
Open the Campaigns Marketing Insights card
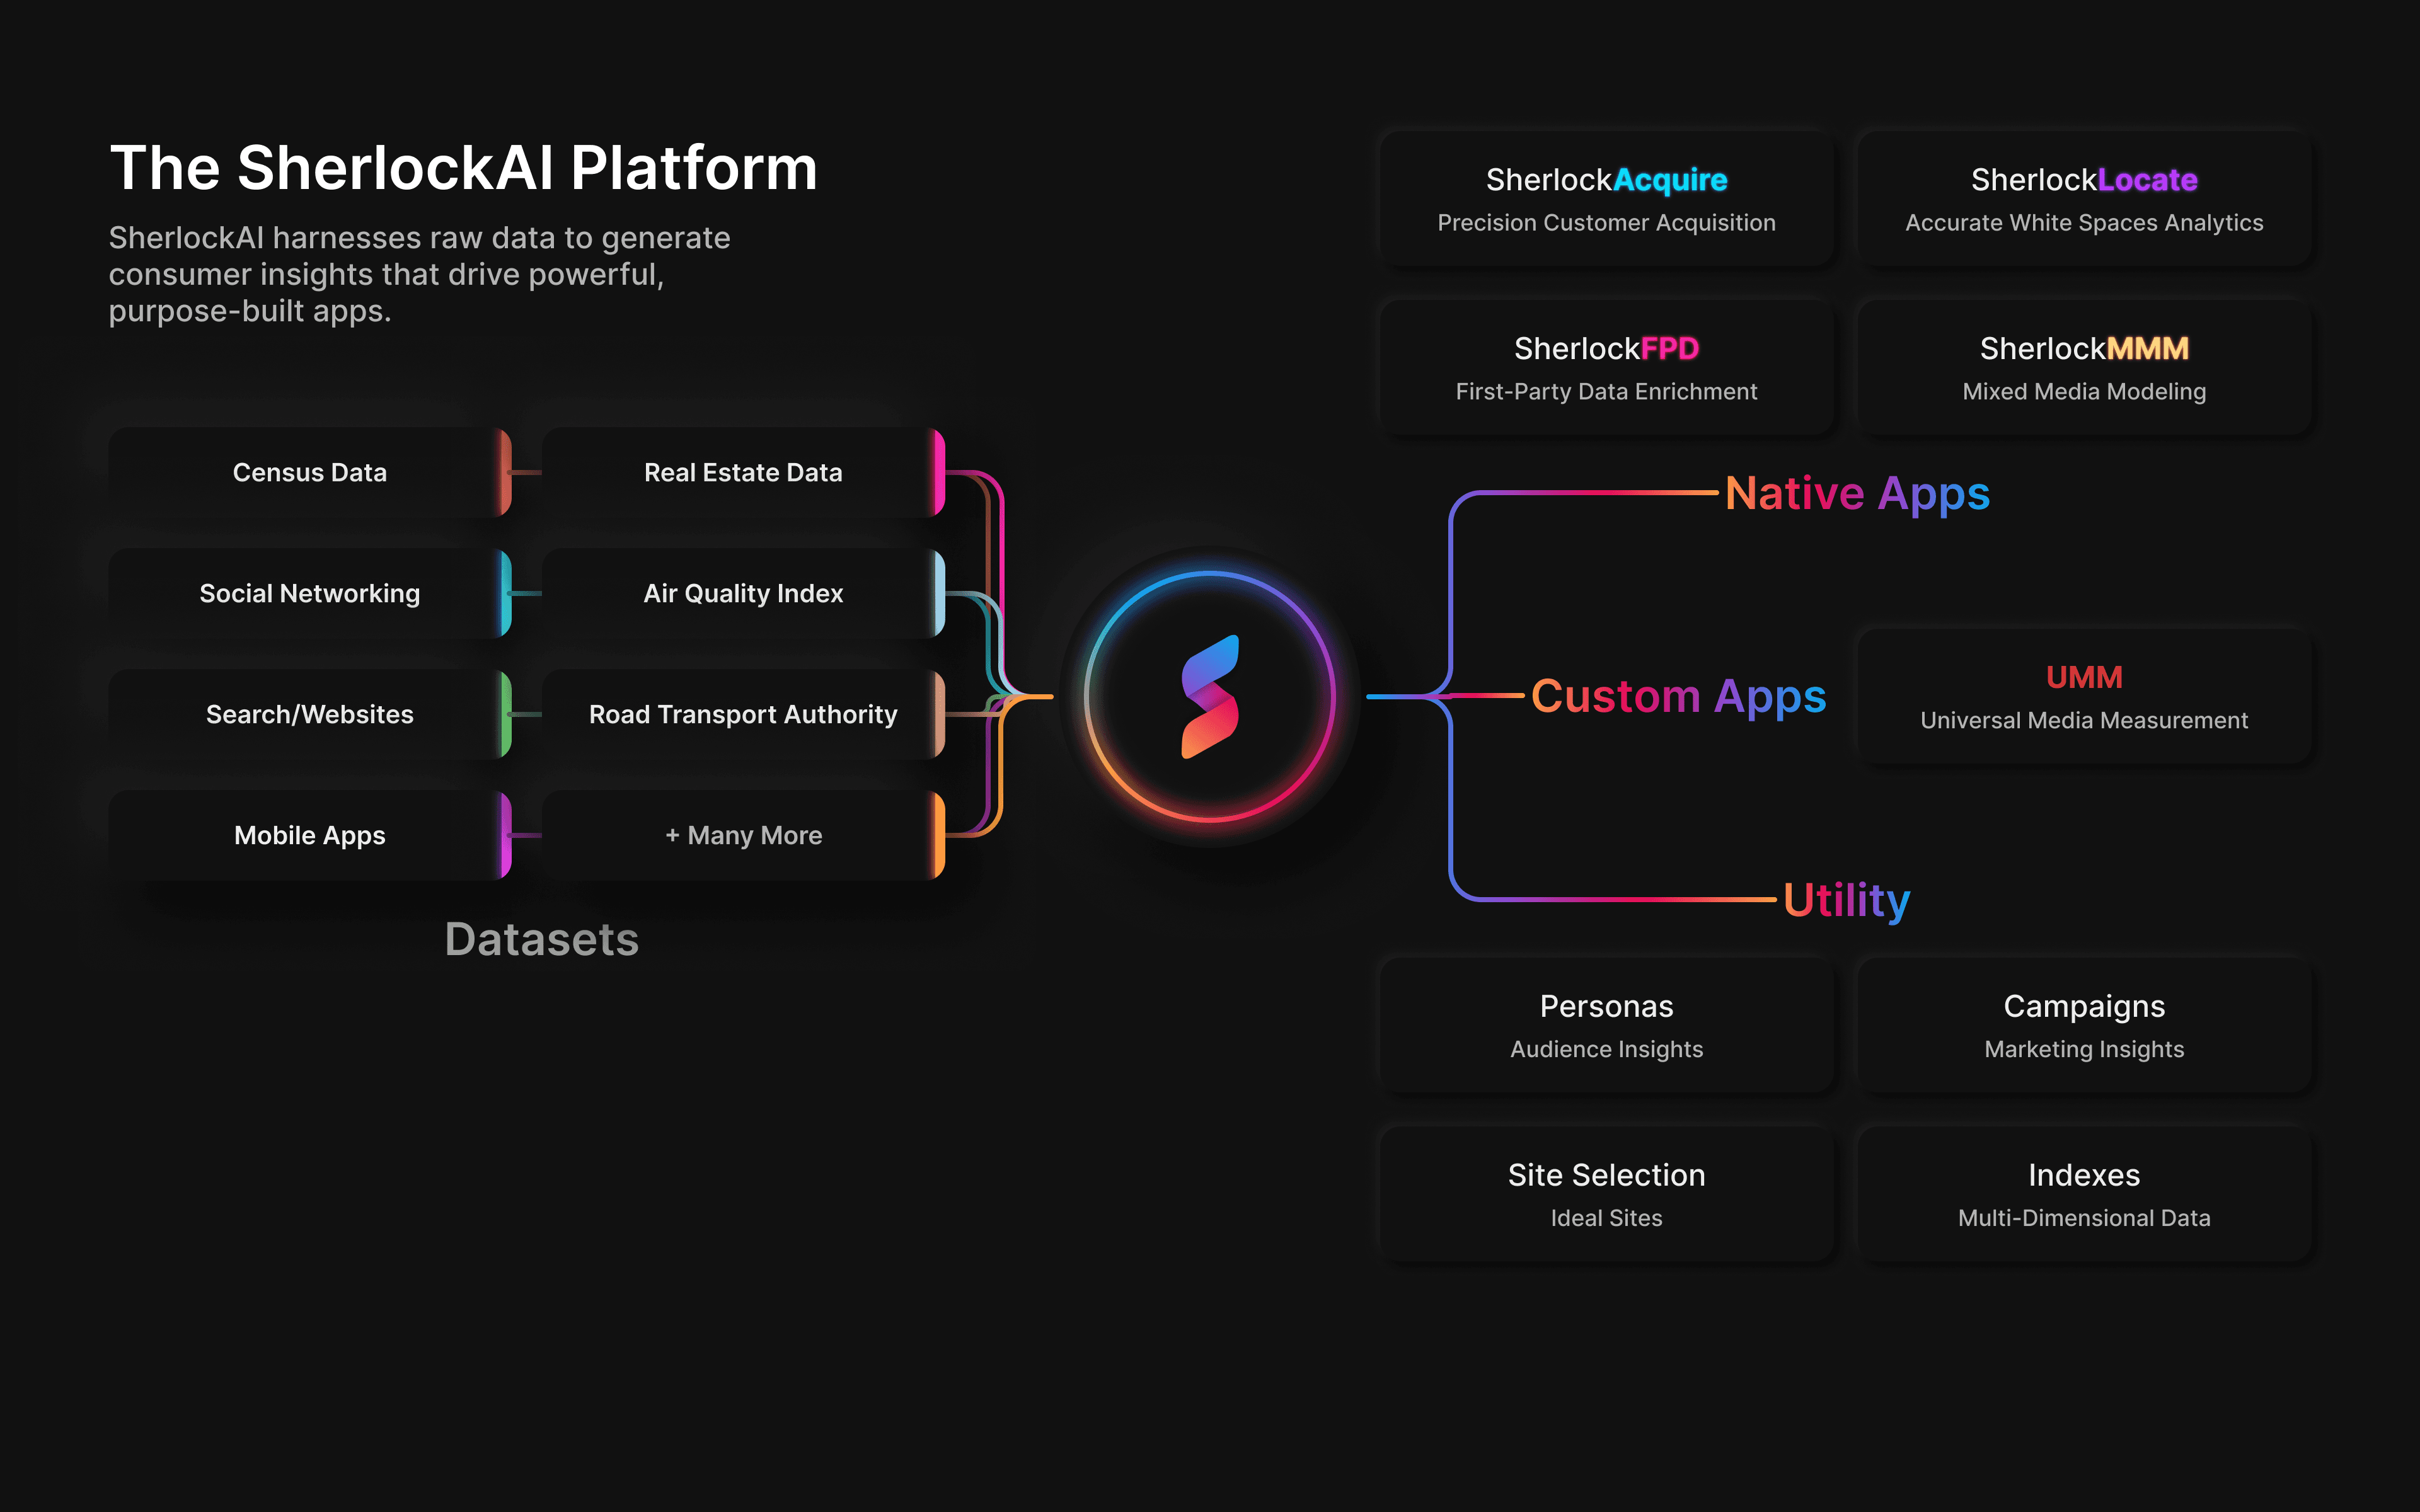(2083, 1026)
